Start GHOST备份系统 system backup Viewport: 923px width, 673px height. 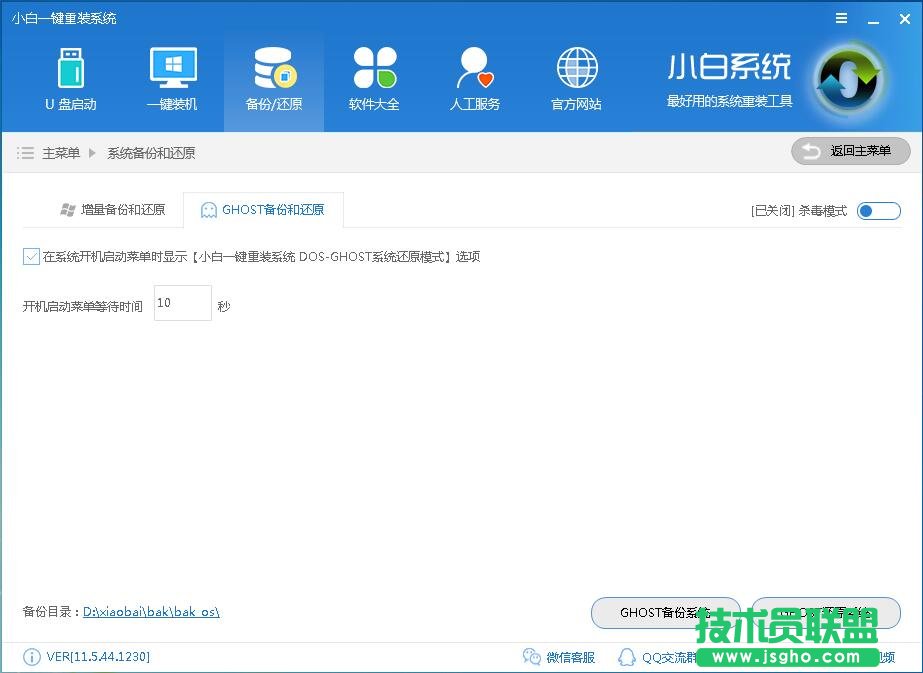pyautogui.click(x=665, y=613)
